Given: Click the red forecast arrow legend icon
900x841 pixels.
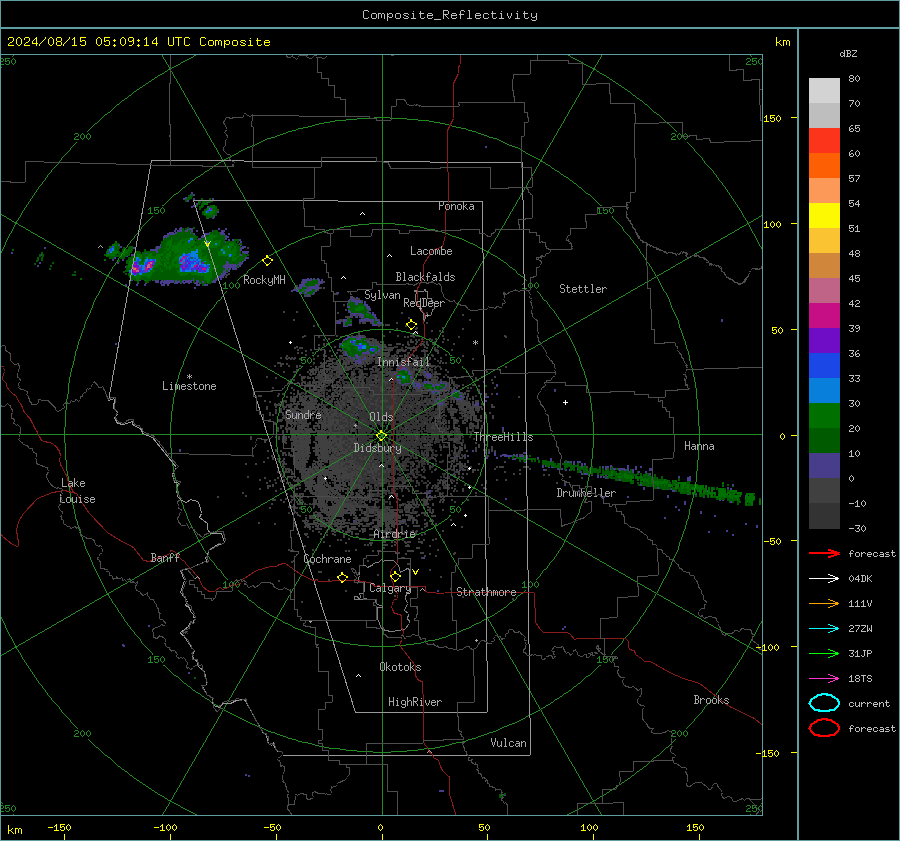Looking at the screenshot, I should click(x=824, y=553).
